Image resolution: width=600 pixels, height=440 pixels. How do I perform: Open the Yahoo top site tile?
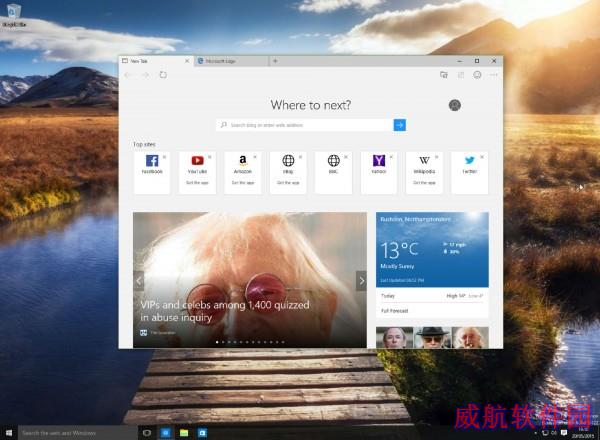[378, 173]
